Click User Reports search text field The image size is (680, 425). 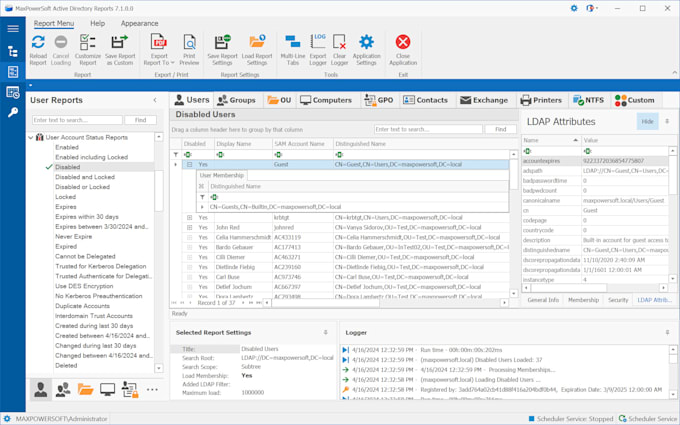coord(77,120)
